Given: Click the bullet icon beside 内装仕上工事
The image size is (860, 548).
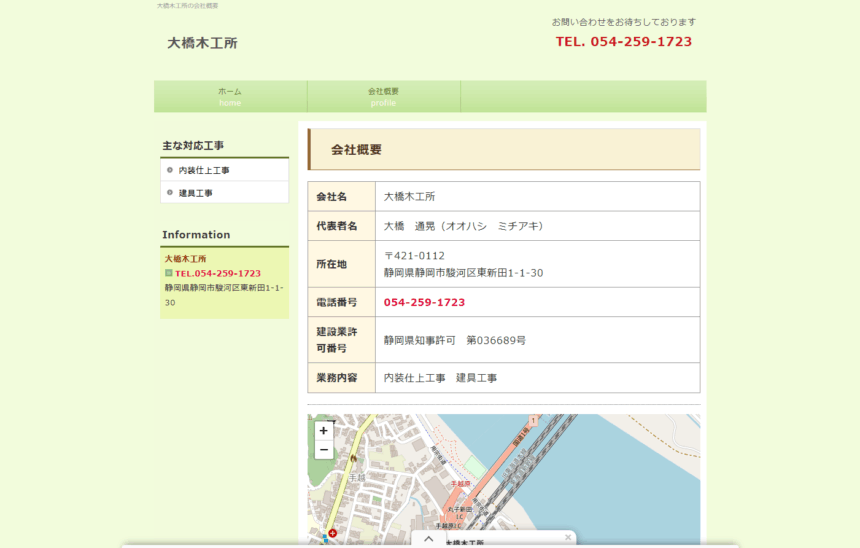Looking at the screenshot, I should (x=170, y=171).
